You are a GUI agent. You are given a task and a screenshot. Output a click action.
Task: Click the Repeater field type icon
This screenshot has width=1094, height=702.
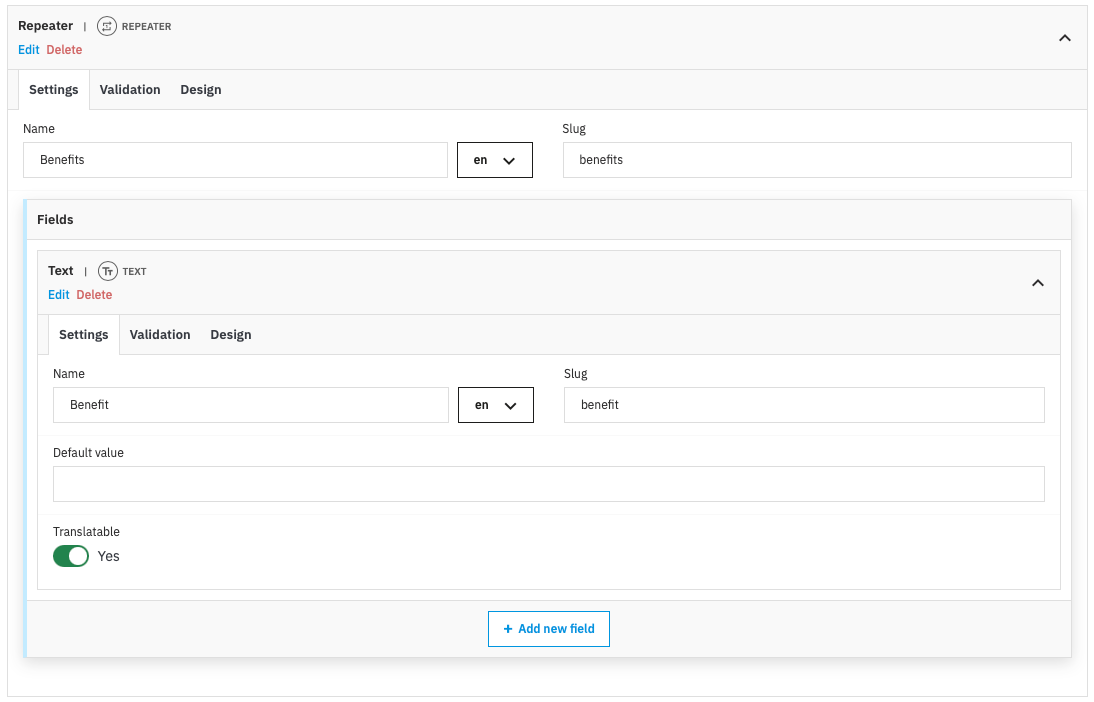pos(107,26)
